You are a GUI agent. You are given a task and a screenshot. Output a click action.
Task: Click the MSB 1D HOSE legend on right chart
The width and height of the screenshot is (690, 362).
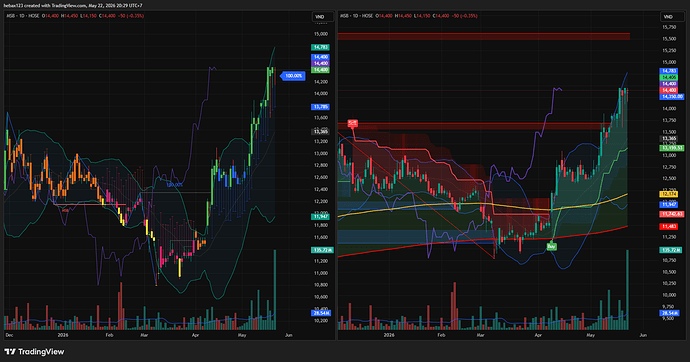[357, 16]
